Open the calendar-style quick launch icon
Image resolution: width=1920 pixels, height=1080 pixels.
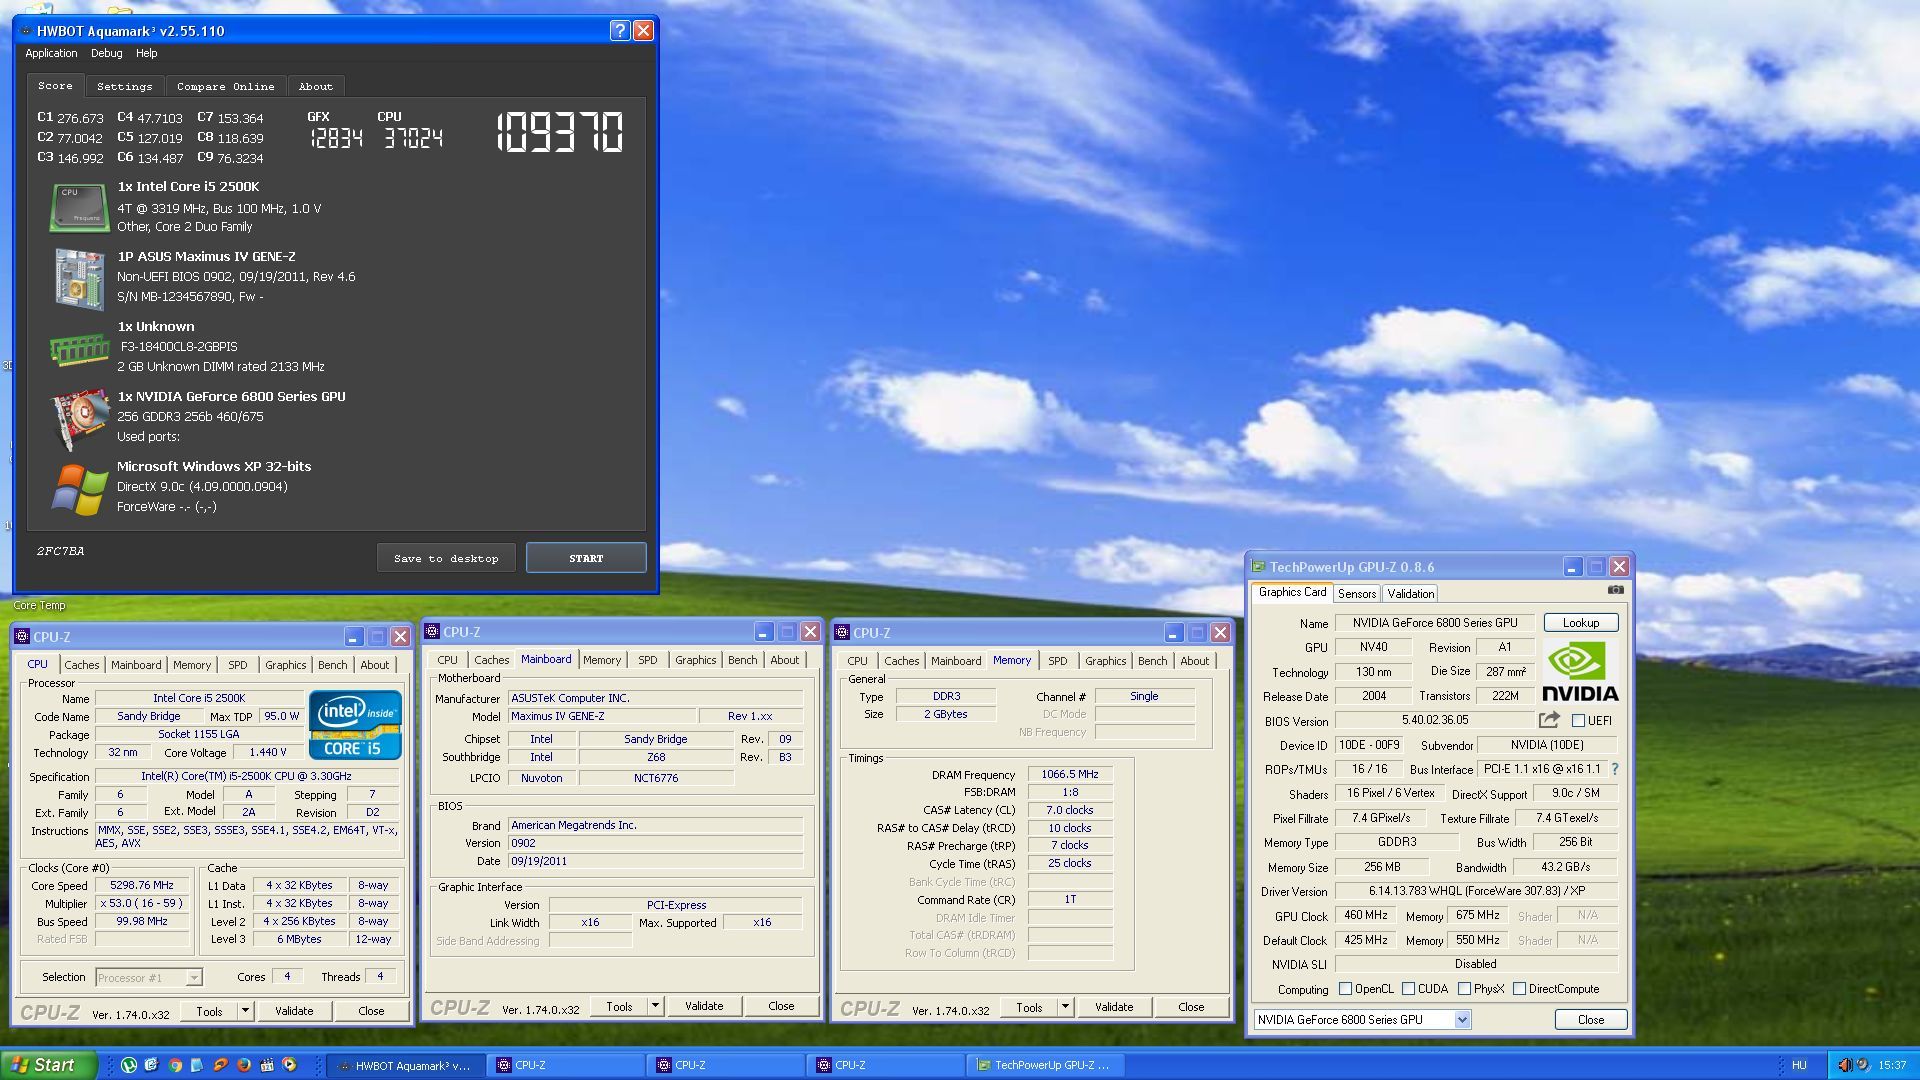pyautogui.click(x=266, y=1065)
